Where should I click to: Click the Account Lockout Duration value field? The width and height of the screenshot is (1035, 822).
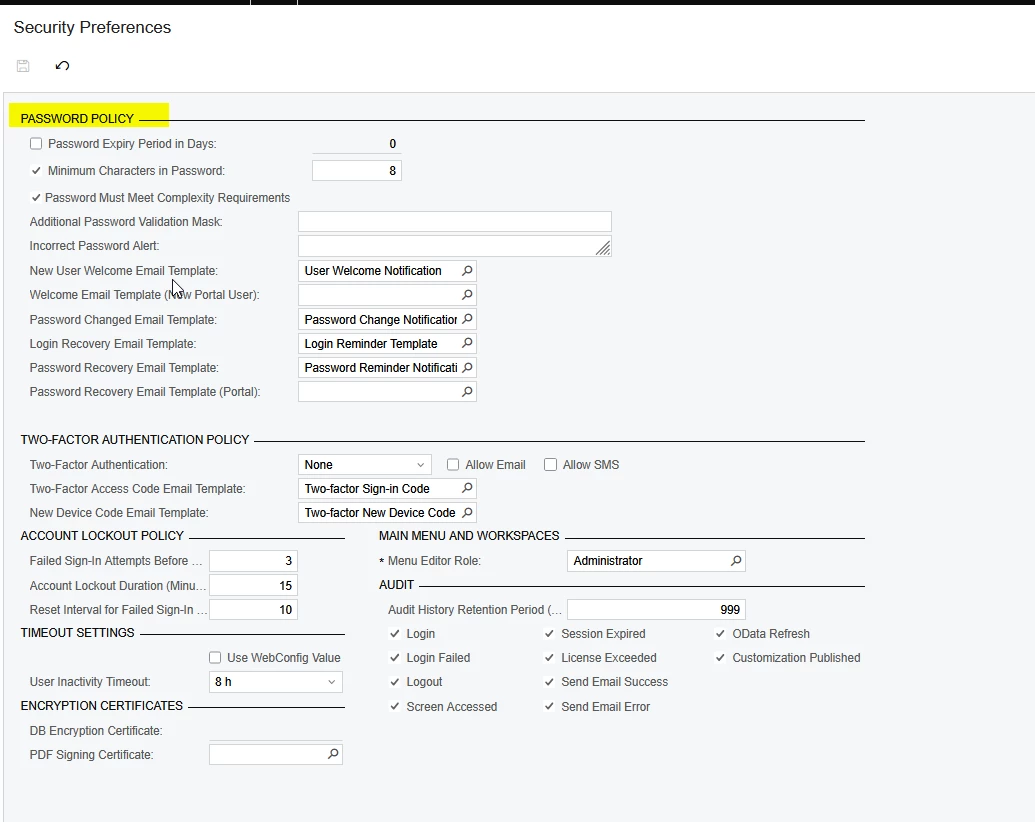click(x=253, y=586)
